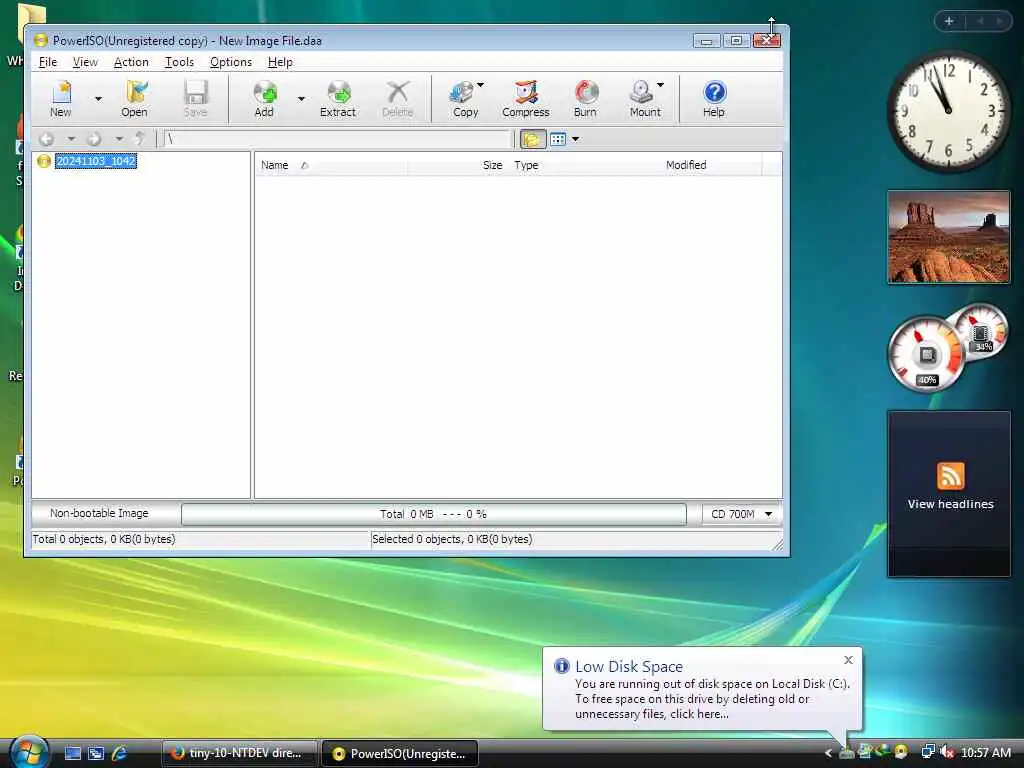Image resolution: width=1024 pixels, height=768 pixels.
Task: Click the Compress toolbar icon
Action: click(526, 99)
